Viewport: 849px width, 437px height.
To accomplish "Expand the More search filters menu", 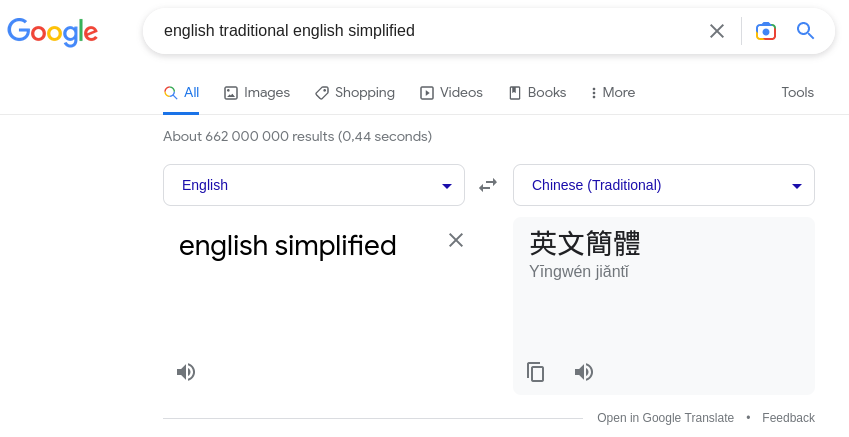I will 613,93.
